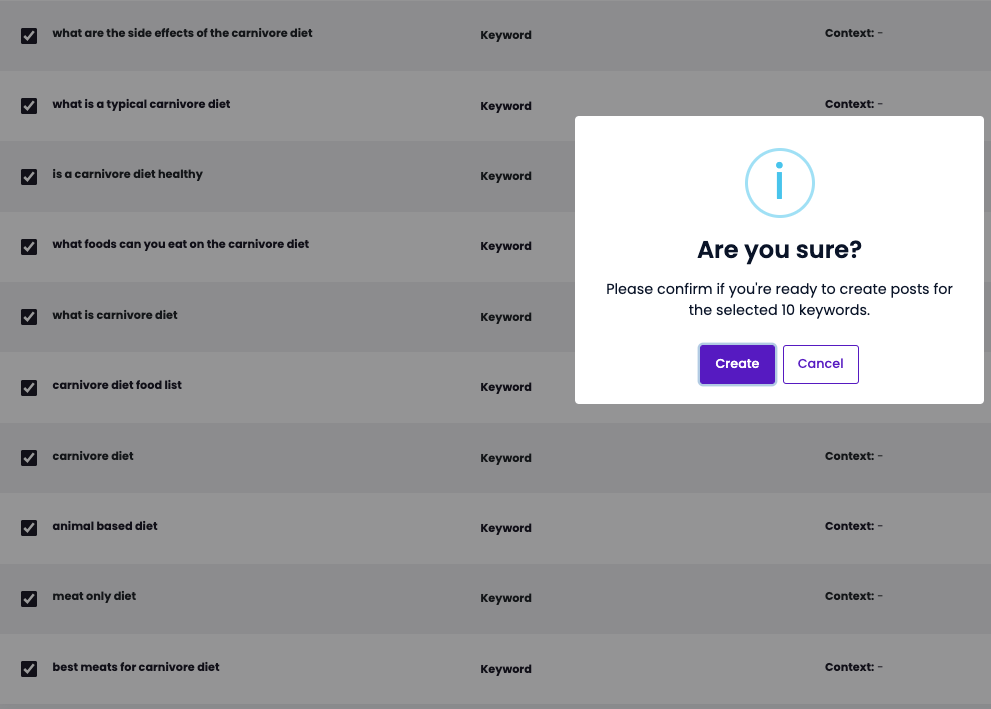Deselect 'what is carnivore diet' keyword
This screenshot has width=991, height=709.
[29, 316]
